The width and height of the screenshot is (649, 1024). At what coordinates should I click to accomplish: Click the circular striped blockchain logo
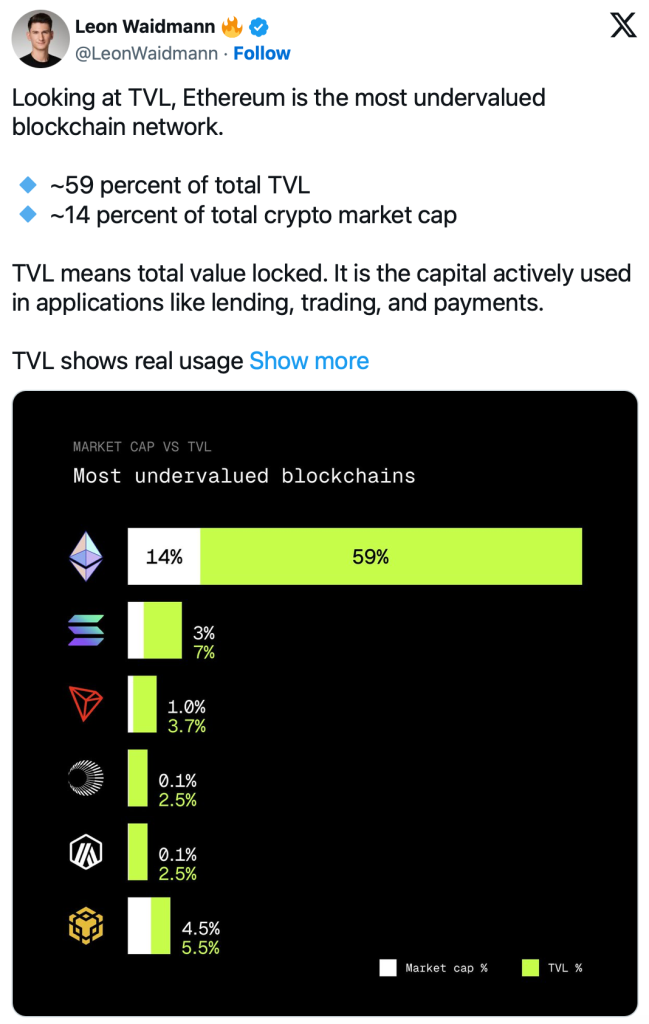tap(86, 779)
